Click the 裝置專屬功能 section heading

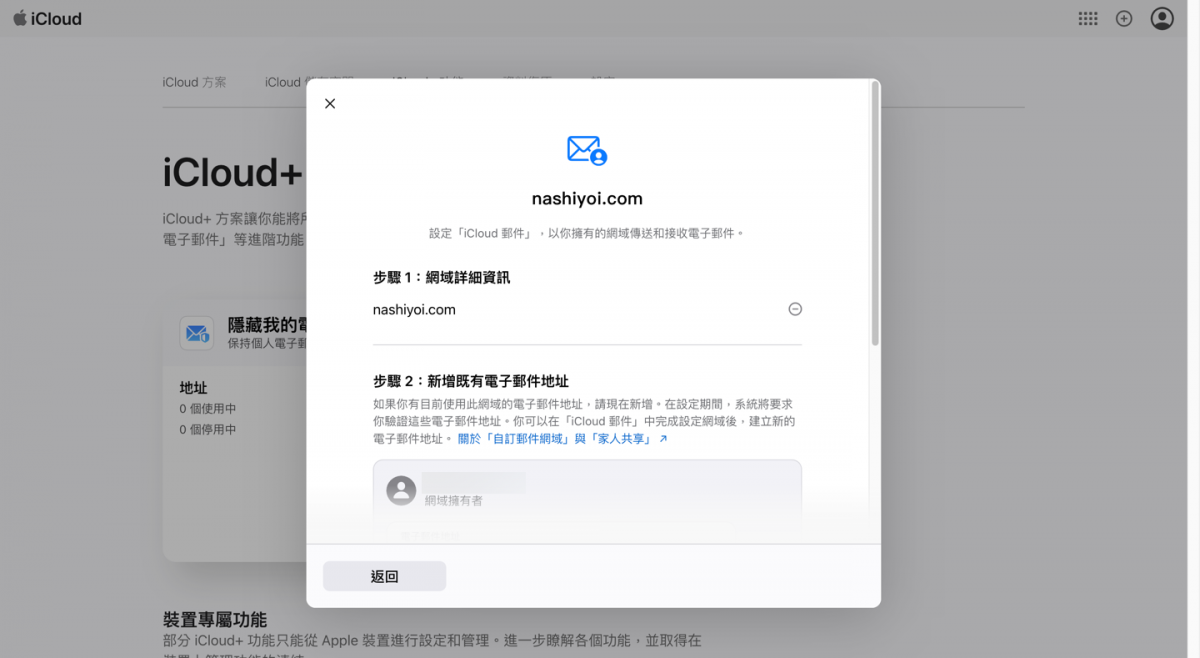tap(215, 620)
